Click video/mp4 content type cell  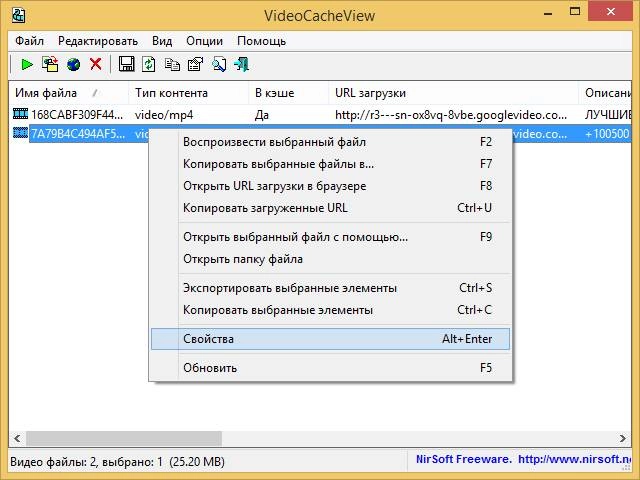164,115
